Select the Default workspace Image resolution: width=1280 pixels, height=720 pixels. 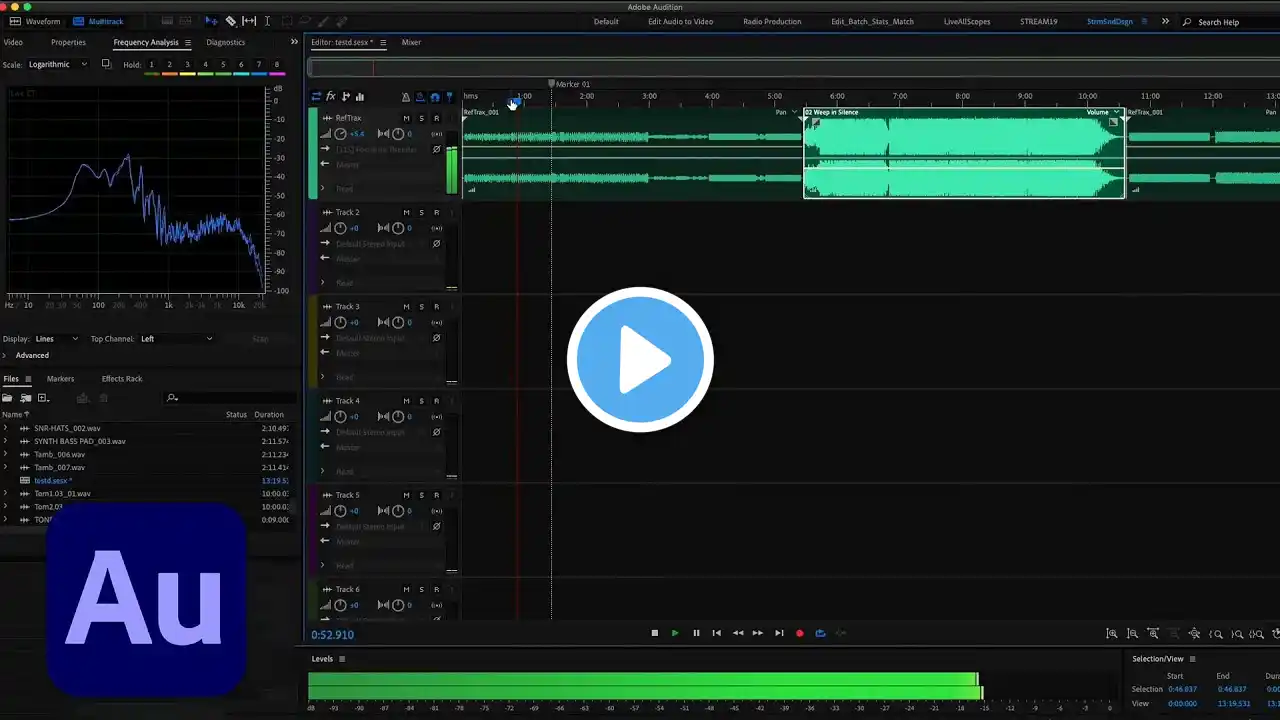click(x=606, y=21)
